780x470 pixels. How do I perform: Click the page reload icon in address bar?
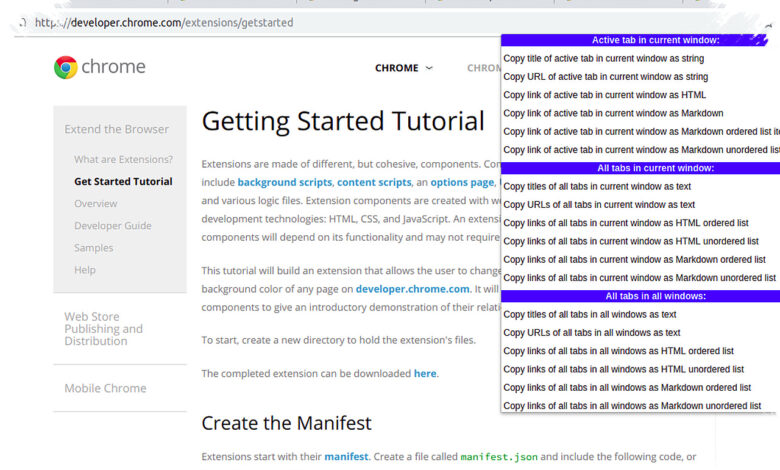[x=22, y=23]
